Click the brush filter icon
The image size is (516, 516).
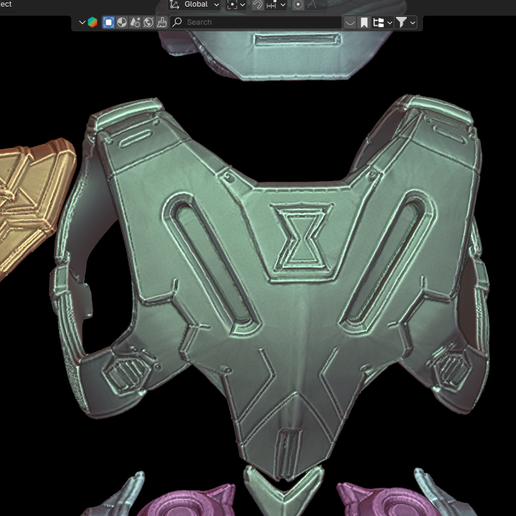click(162, 22)
